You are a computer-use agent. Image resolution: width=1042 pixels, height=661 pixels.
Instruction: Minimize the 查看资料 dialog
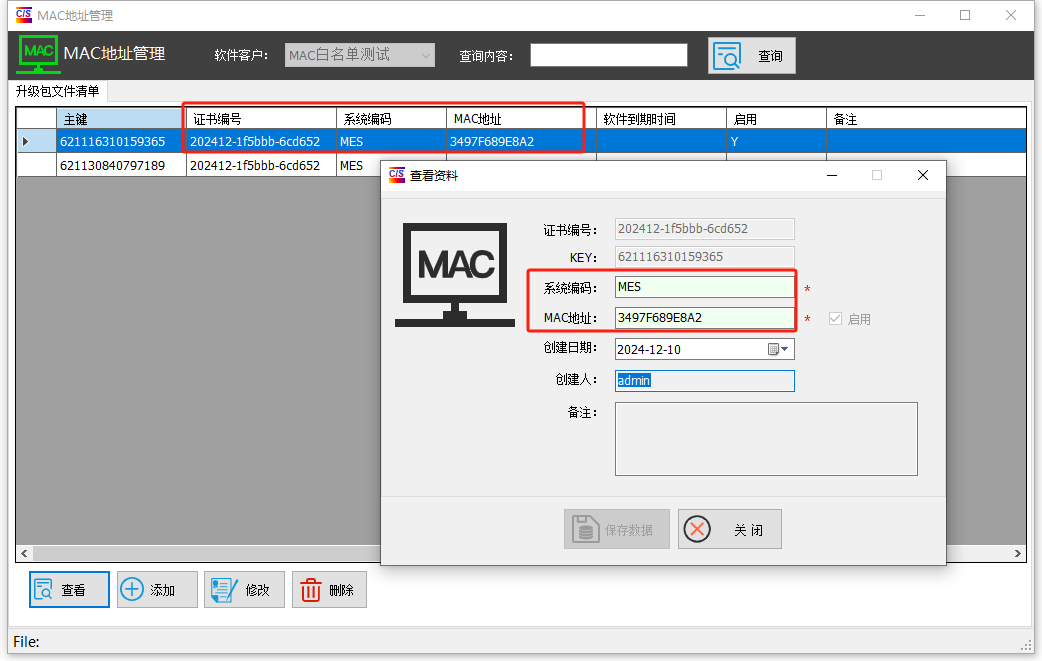coord(831,175)
